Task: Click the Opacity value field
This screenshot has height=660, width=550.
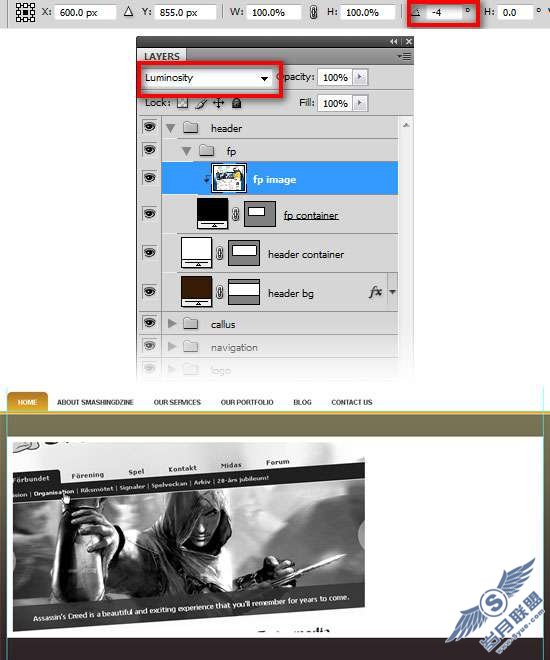Action: tap(335, 77)
